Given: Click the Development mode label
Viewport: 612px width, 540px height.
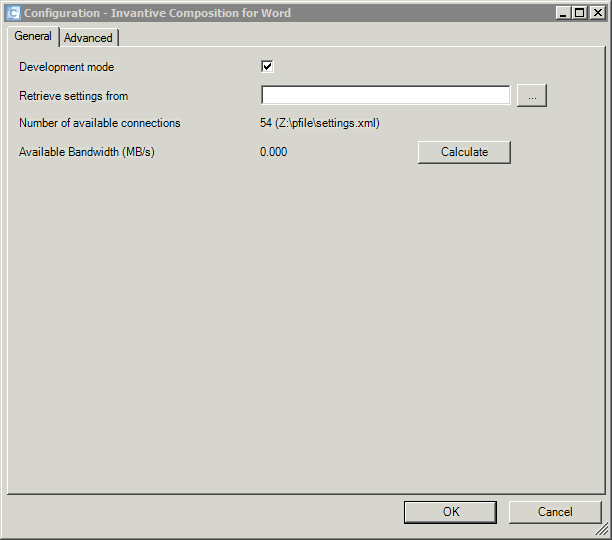Looking at the screenshot, I should pos(67,67).
